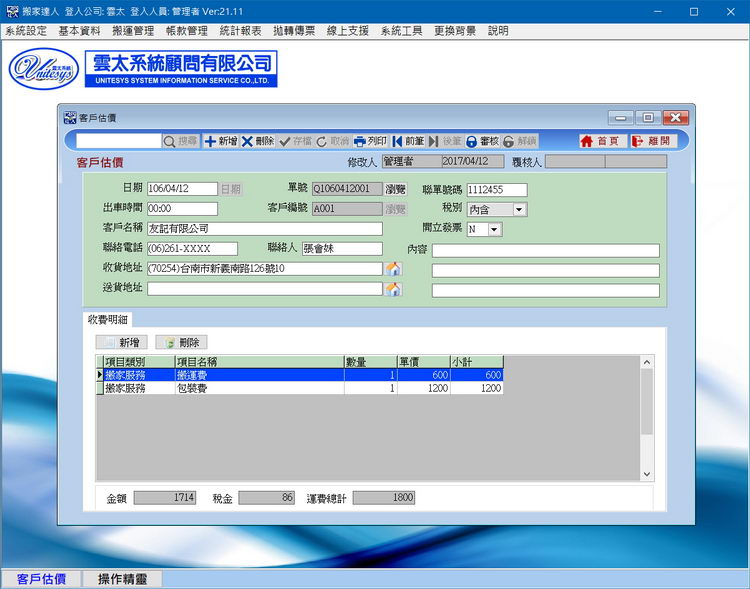Click the 審核 approve lock icon
This screenshot has height=589, width=750.
(482, 142)
